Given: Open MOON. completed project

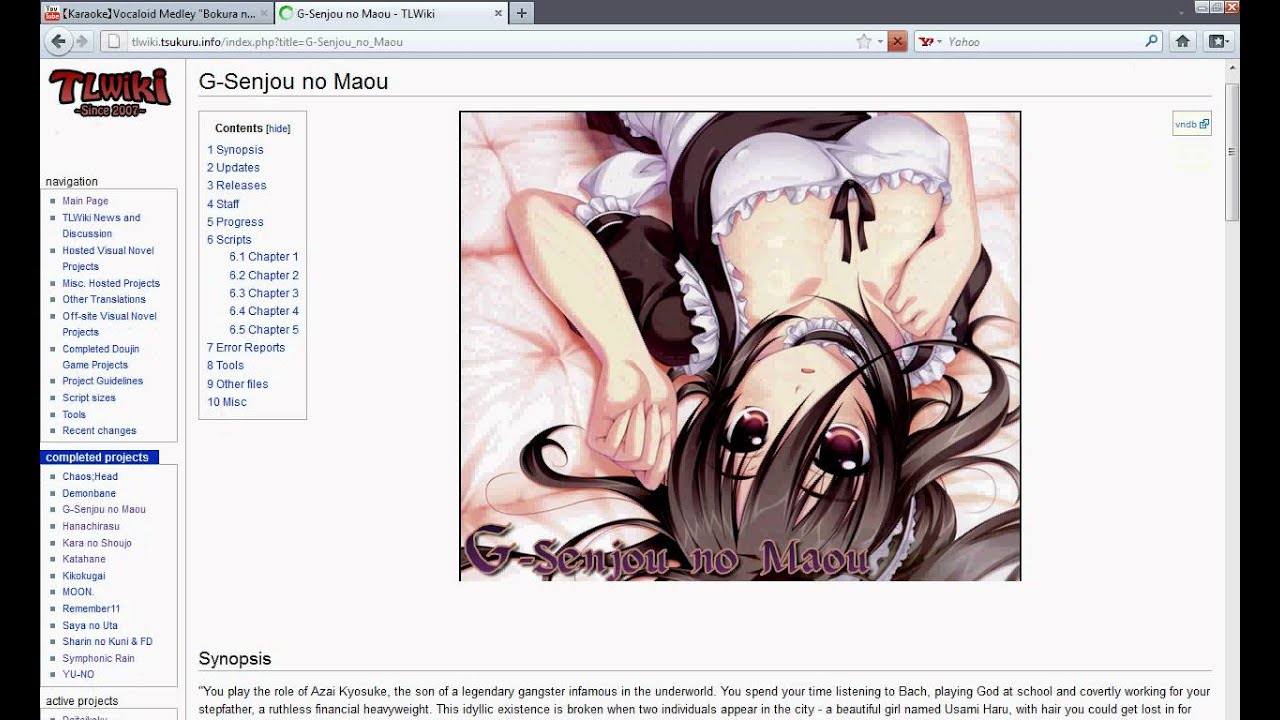Looking at the screenshot, I should (x=78, y=592).
